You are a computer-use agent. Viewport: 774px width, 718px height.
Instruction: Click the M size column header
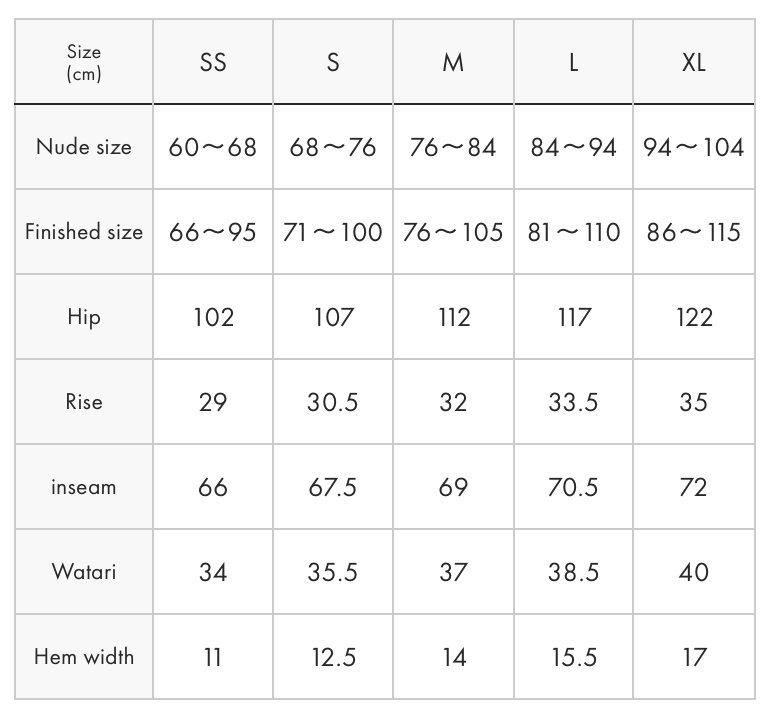[453, 62]
